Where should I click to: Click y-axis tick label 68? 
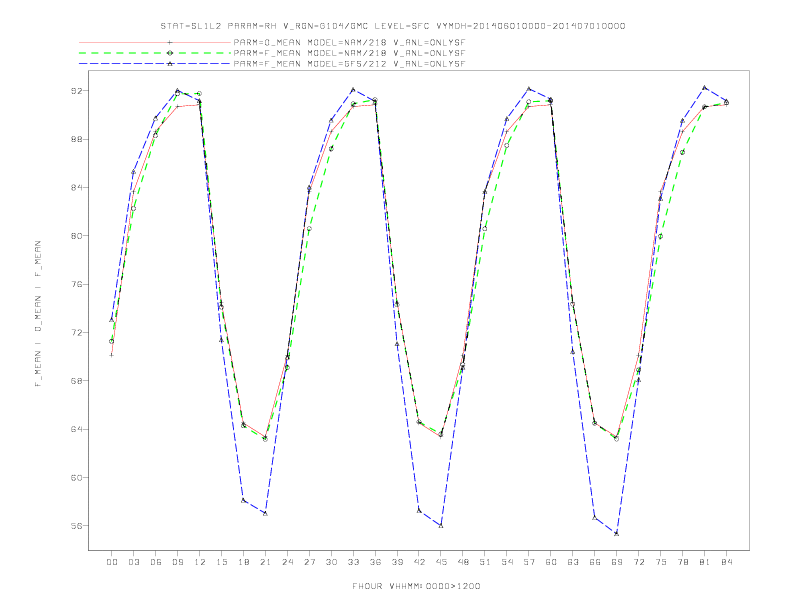coord(76,381)
